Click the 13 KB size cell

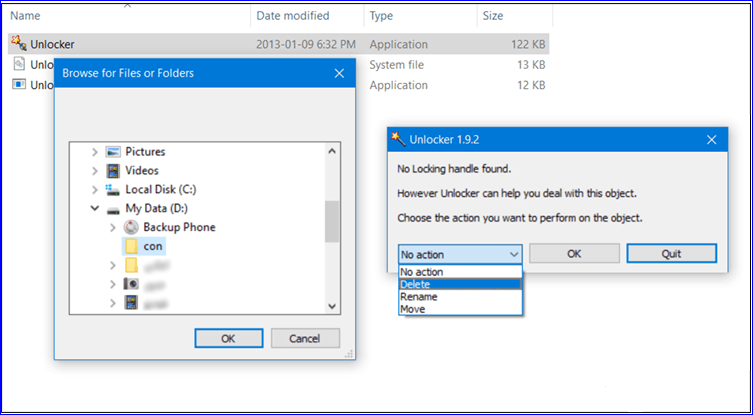(532, 64)
